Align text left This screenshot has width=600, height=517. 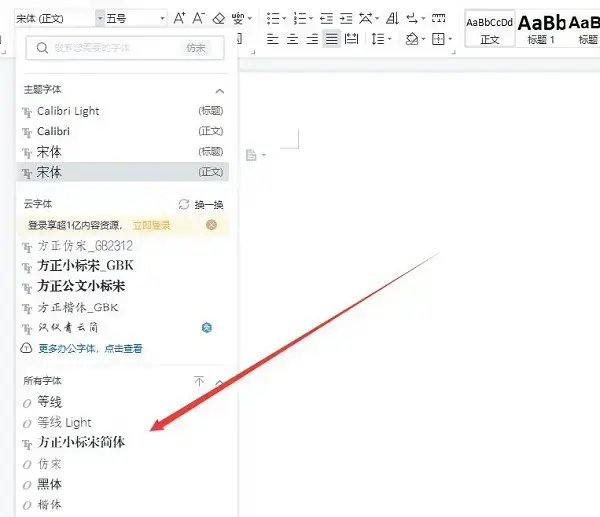(272, 39)
